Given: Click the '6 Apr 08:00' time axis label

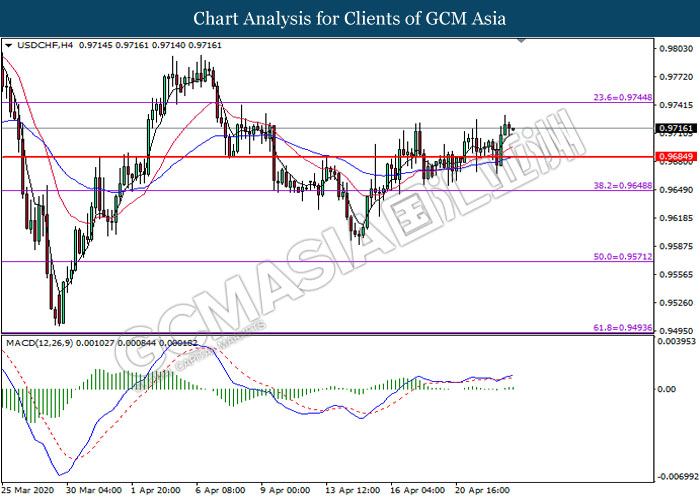Looking at the screenshot, I should pos(219,490).
